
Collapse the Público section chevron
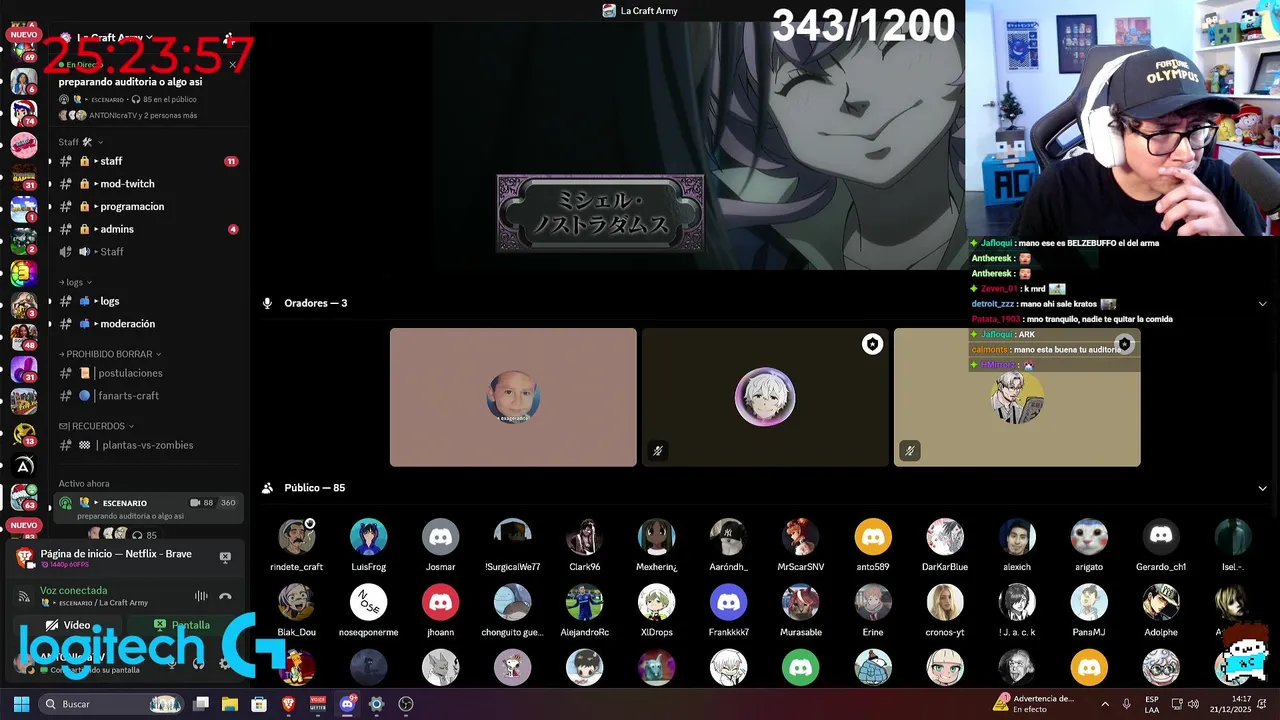tap(1262, 488)
